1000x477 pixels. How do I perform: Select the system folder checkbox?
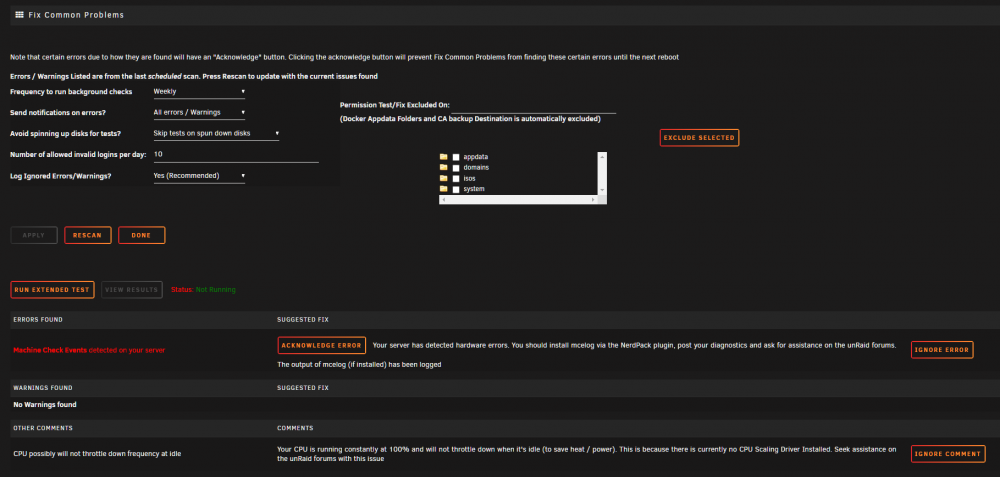click(456, 189)
